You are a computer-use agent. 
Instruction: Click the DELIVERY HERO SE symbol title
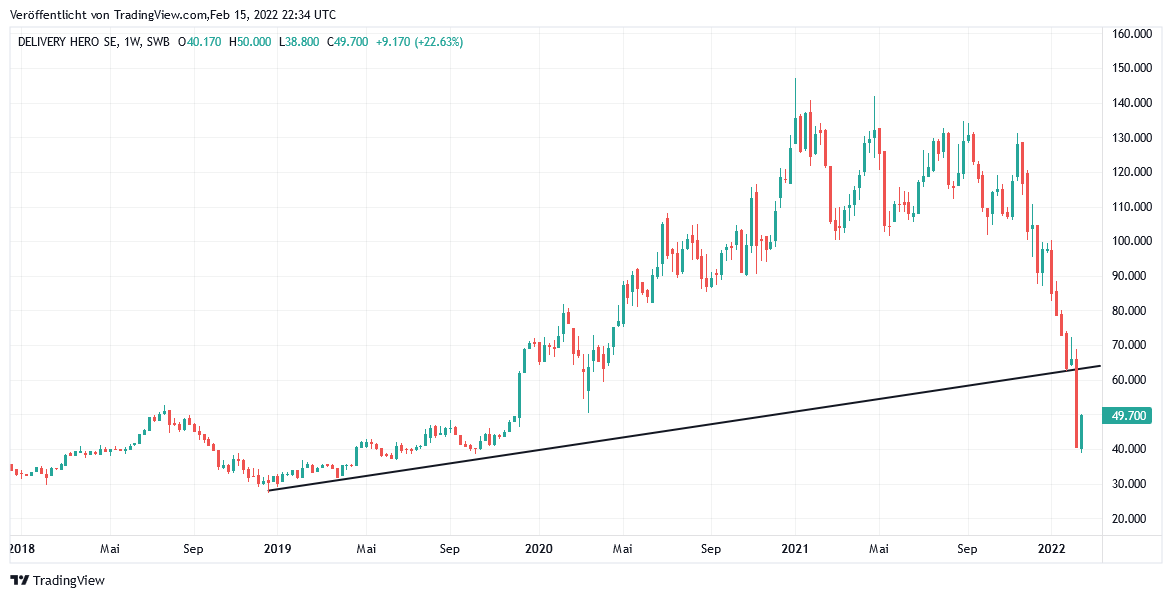pyautogui.click(x=67, y=43)
